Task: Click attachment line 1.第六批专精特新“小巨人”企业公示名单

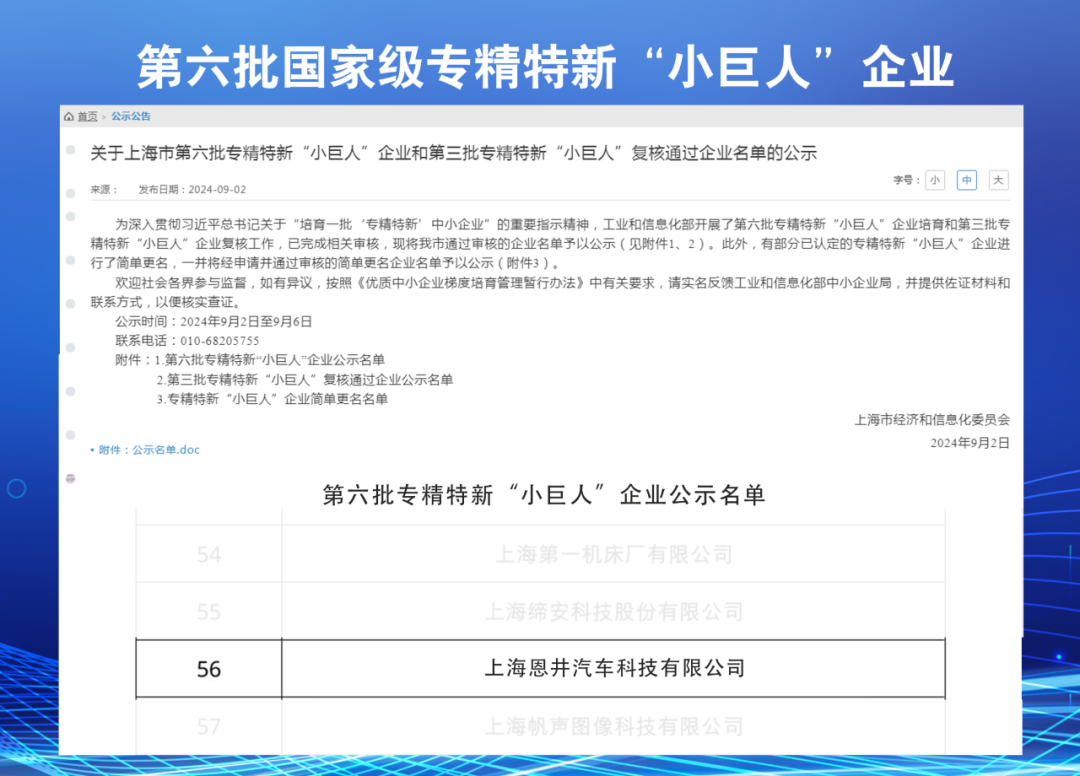Action: click(x=269, y=360)
